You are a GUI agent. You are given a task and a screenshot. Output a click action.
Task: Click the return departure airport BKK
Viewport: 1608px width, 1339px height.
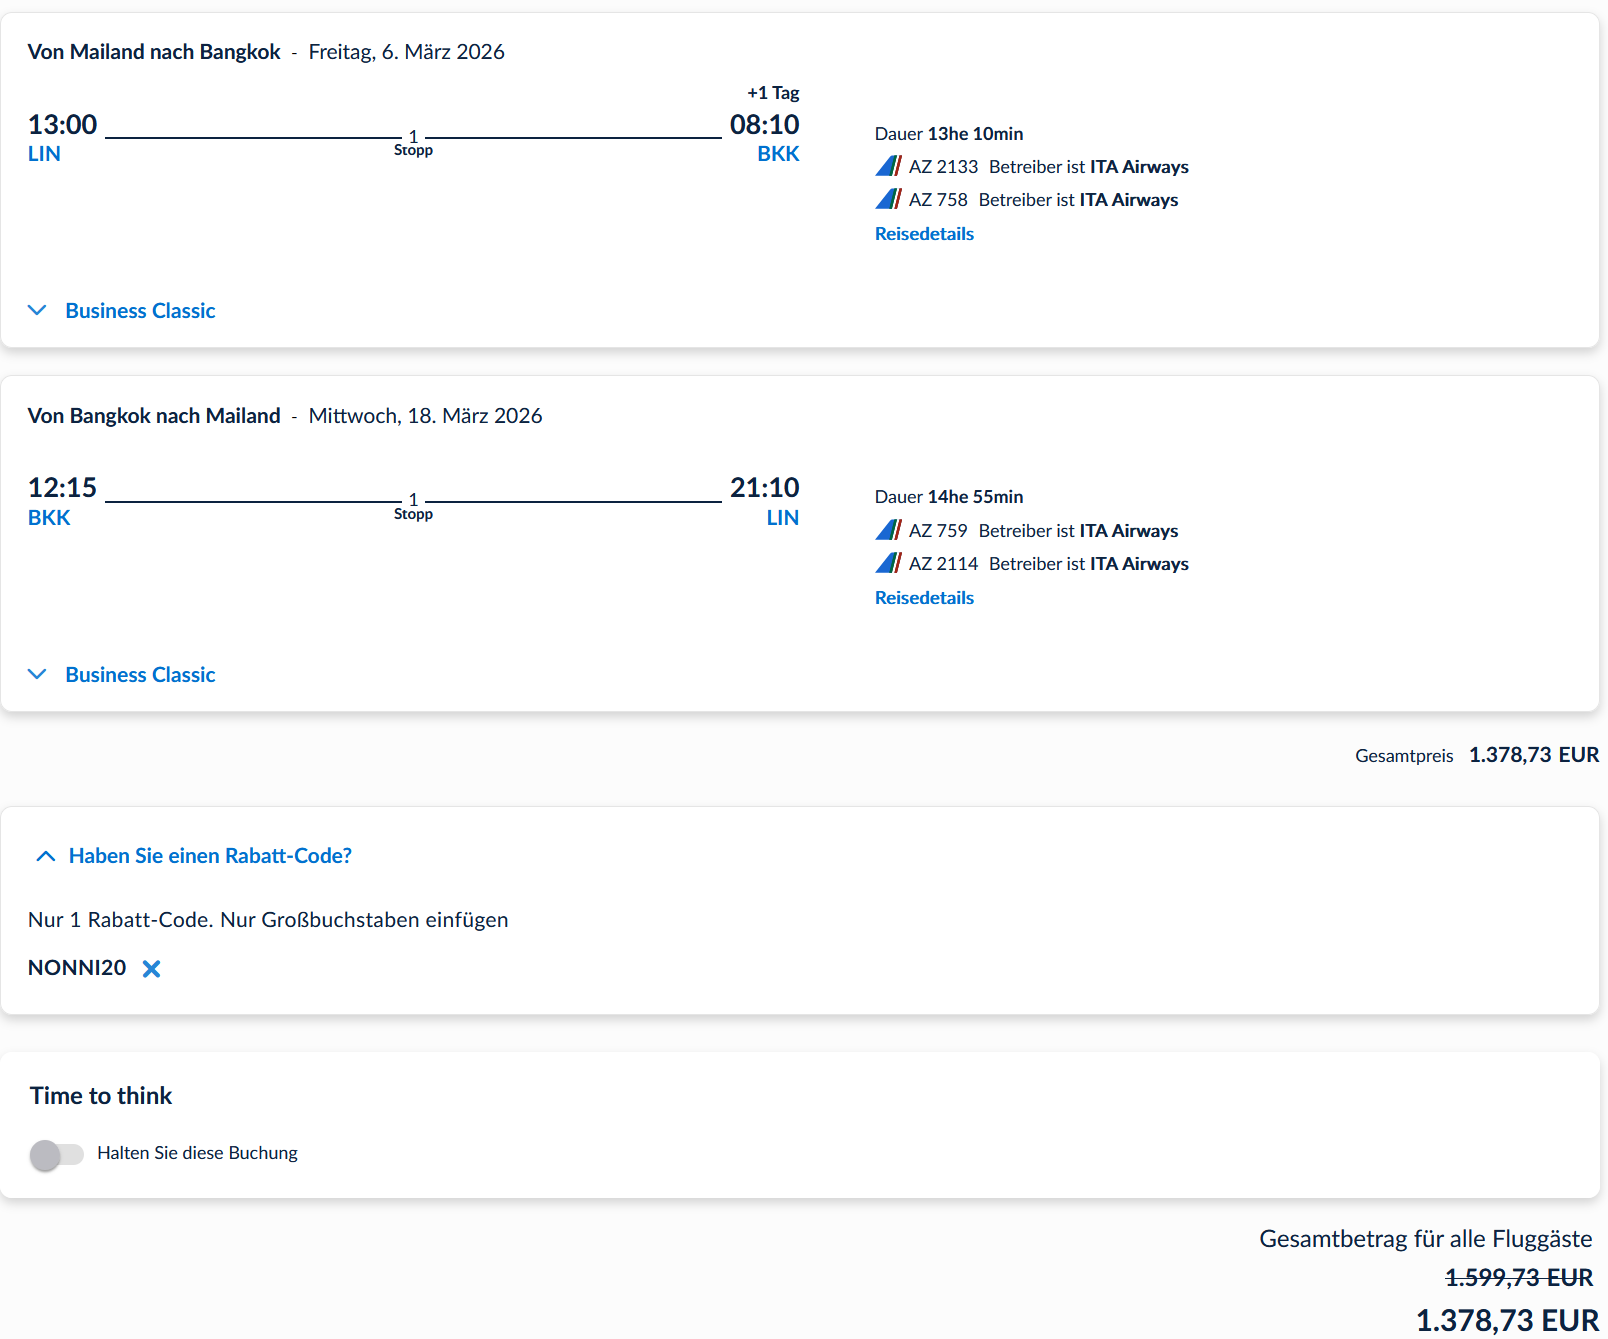[x=49, y=518]
